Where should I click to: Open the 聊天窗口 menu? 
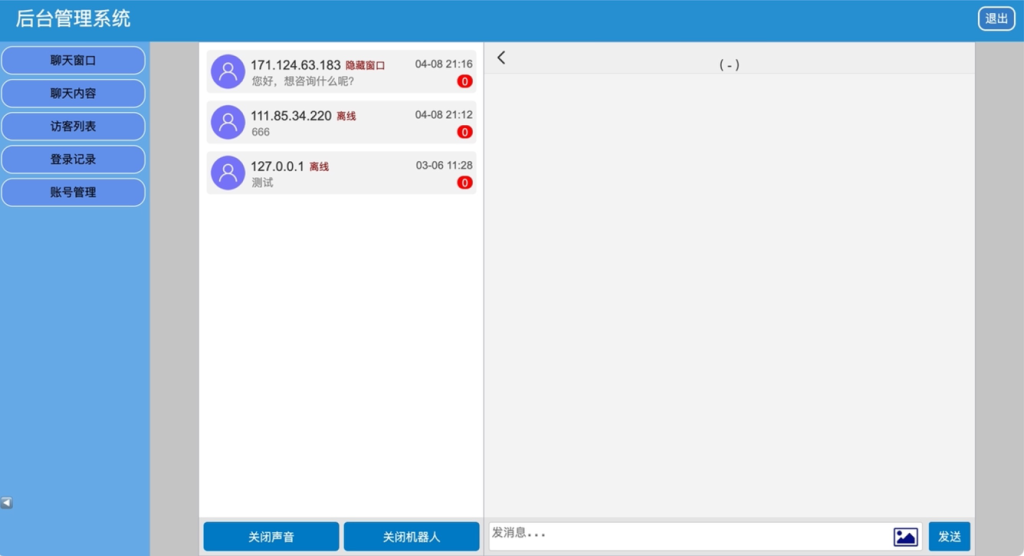(73, 60)
